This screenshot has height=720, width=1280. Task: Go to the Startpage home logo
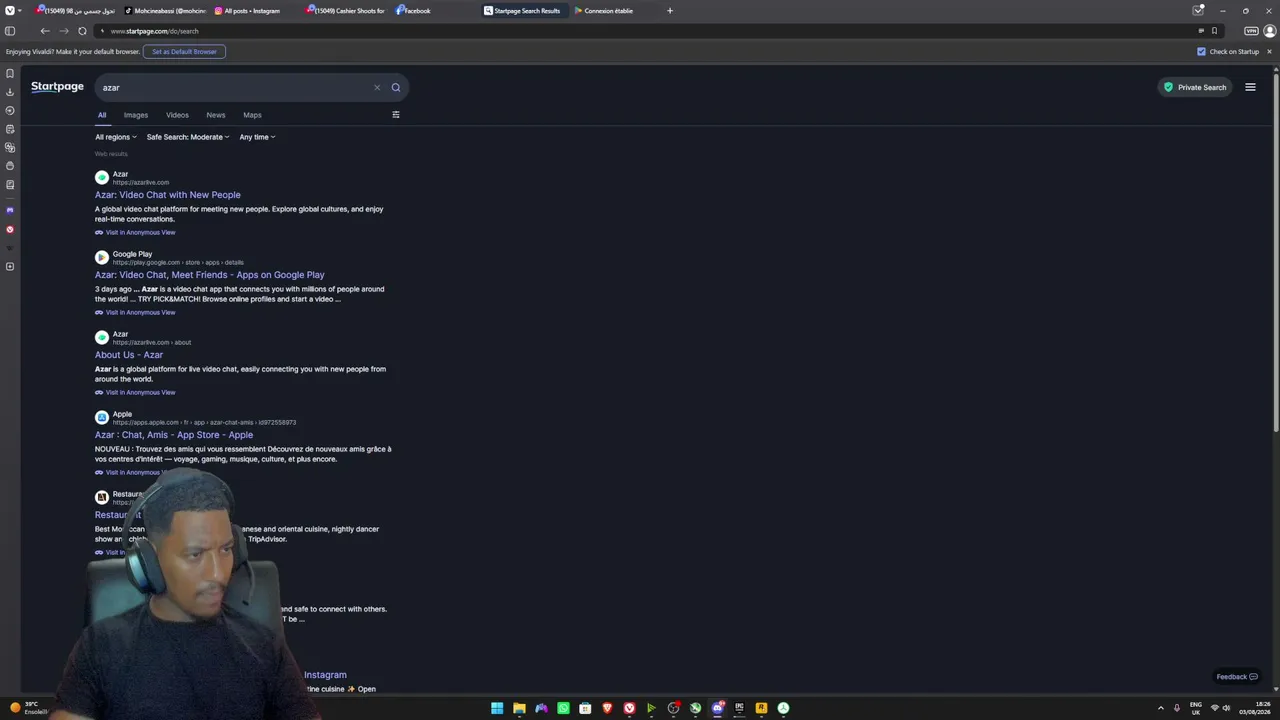[57, 87]
